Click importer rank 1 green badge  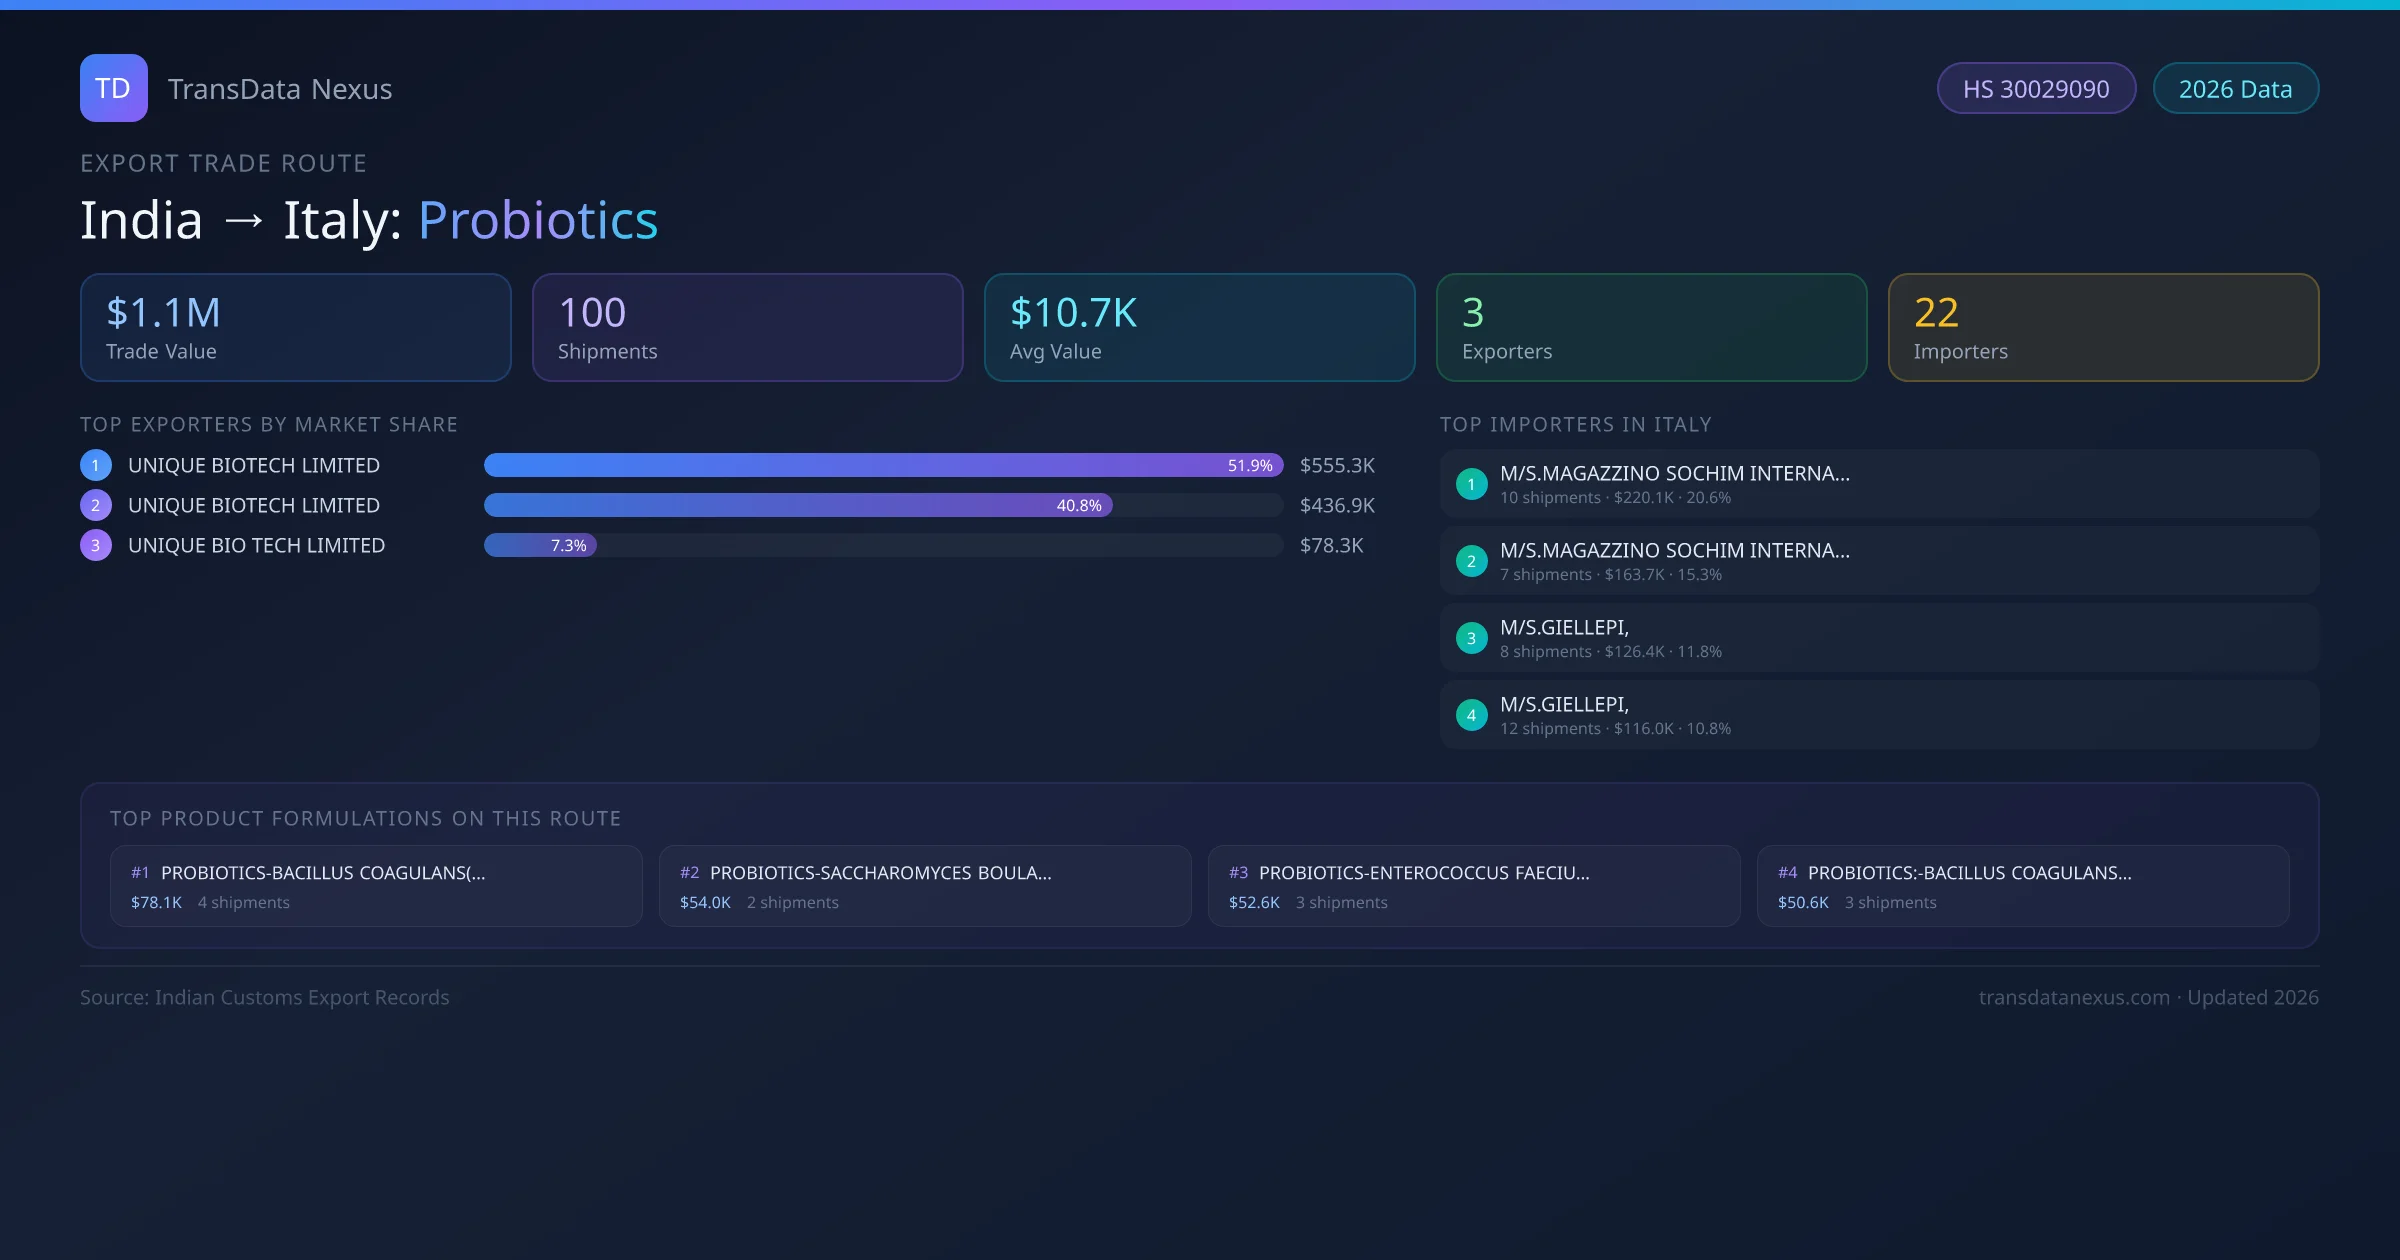(x=1471, y=484)
